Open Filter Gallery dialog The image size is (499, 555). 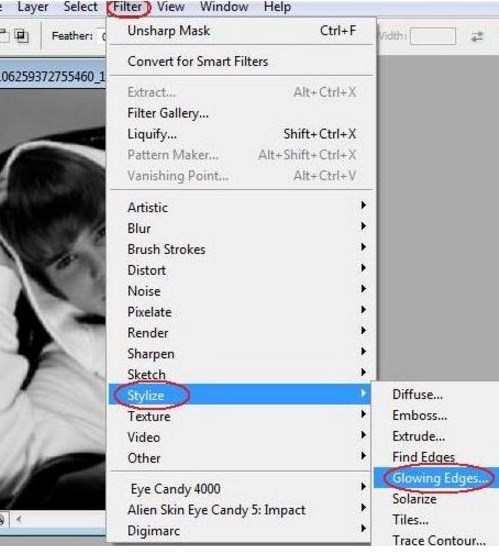point(241,113)
